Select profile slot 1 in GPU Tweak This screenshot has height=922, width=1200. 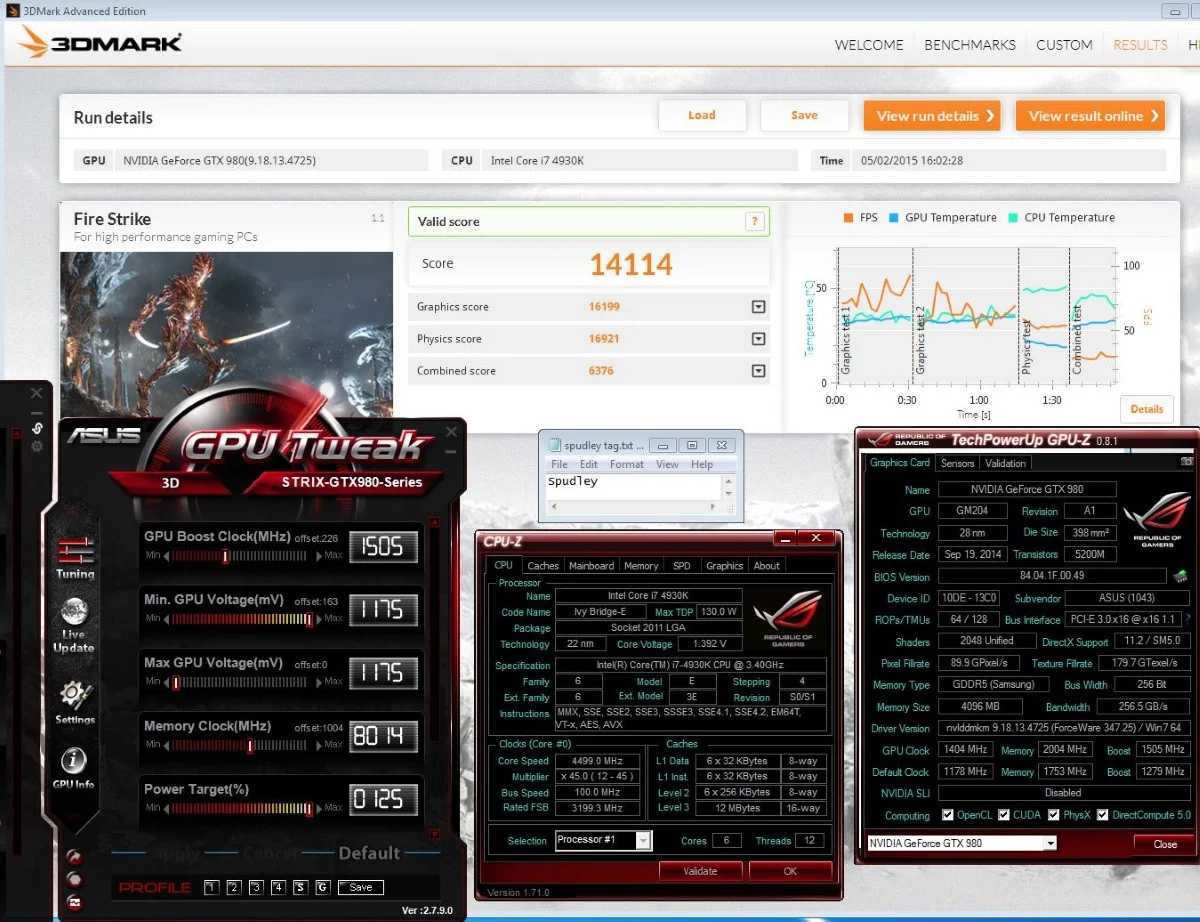(x=211, y=887)
